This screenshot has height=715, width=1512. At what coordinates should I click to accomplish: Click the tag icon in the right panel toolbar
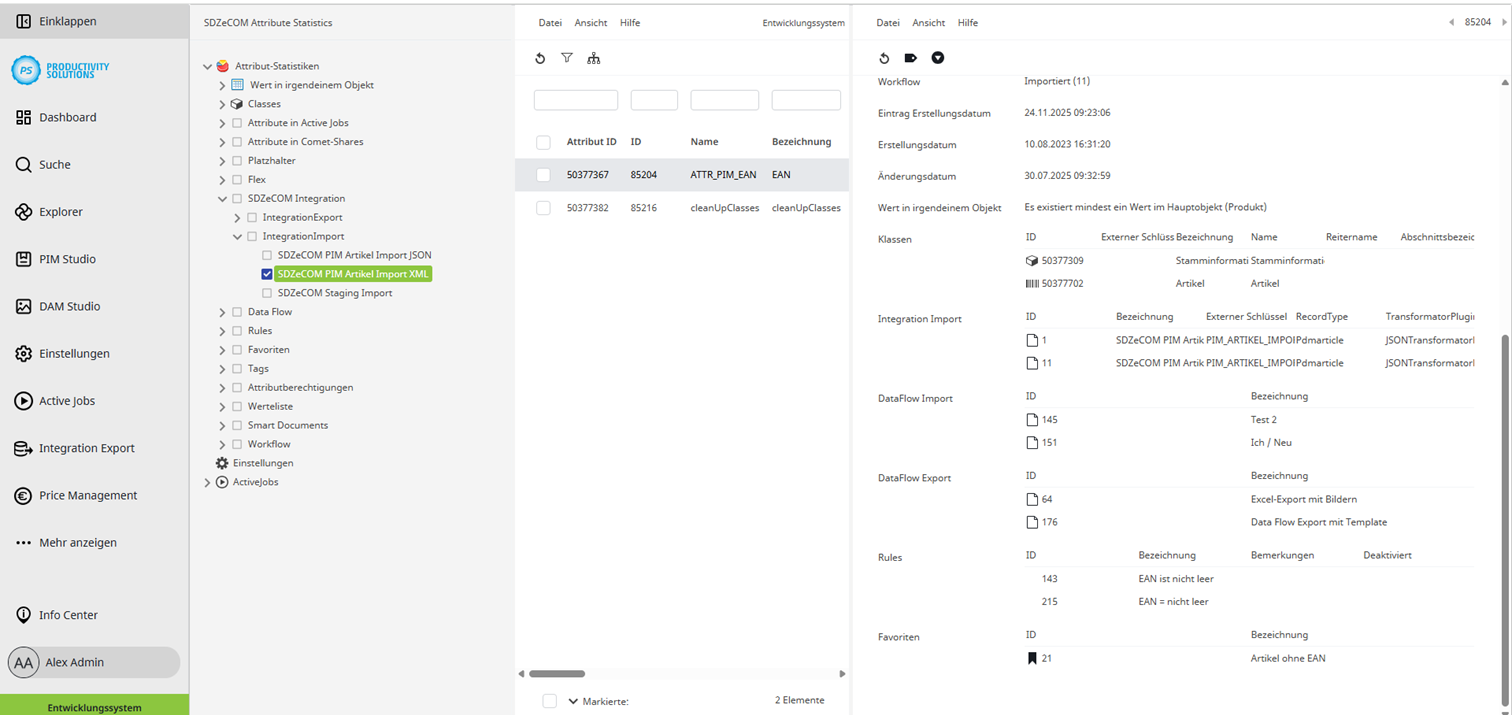click(911, 58)
